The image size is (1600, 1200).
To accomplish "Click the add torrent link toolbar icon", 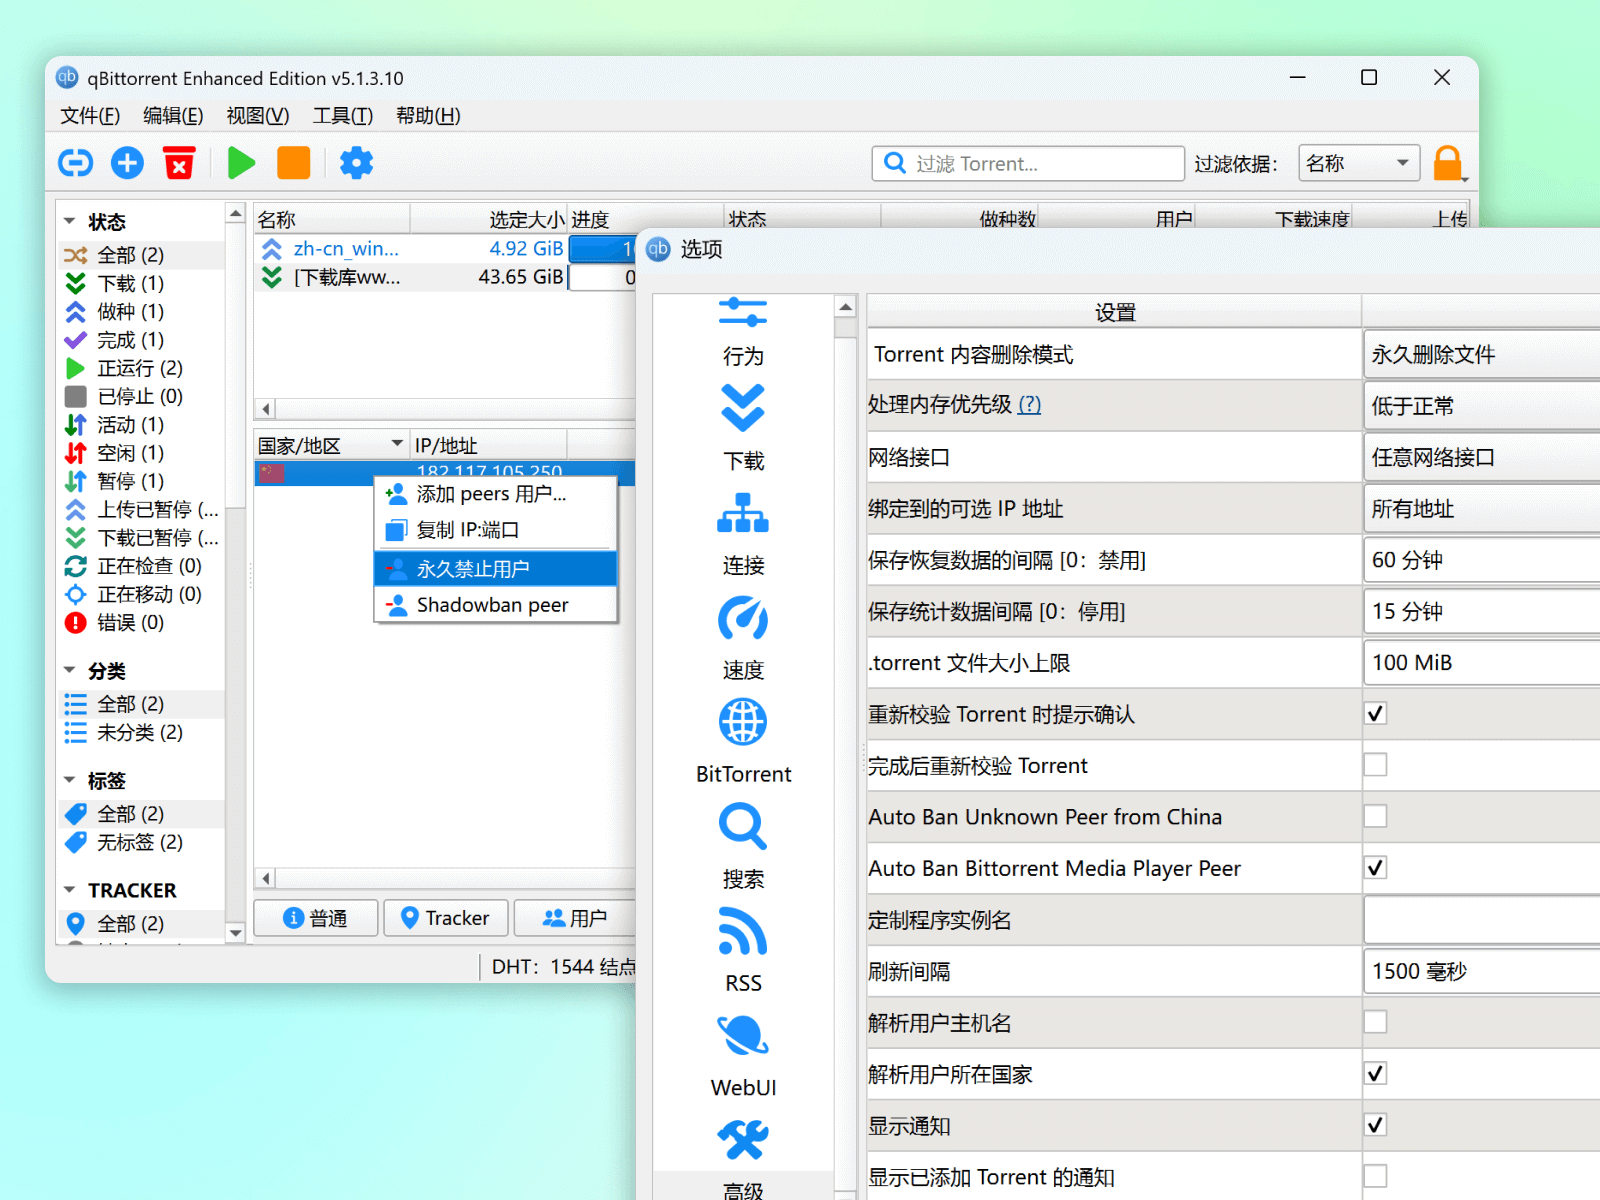I will [x=75, y=163].
